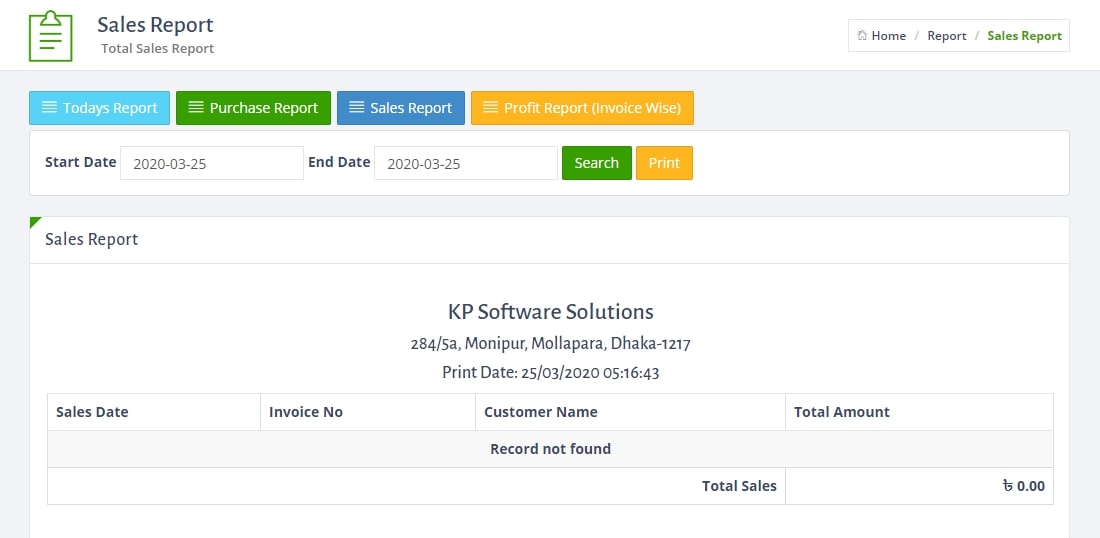Screen dimensions: 1100x538
Task: Click list icon on Profit Report button
Action: 491,107
